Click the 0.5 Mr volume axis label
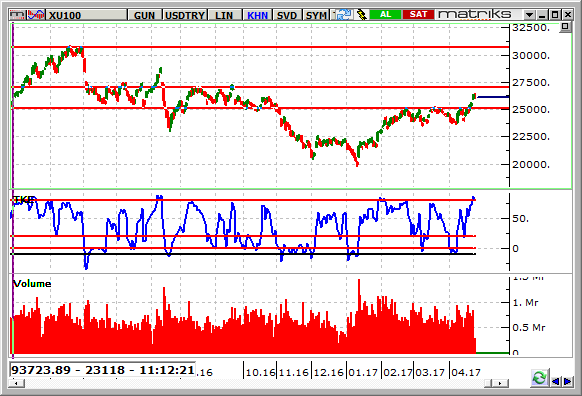The width and height of the screenshot is (582, 396). point(529,328)
